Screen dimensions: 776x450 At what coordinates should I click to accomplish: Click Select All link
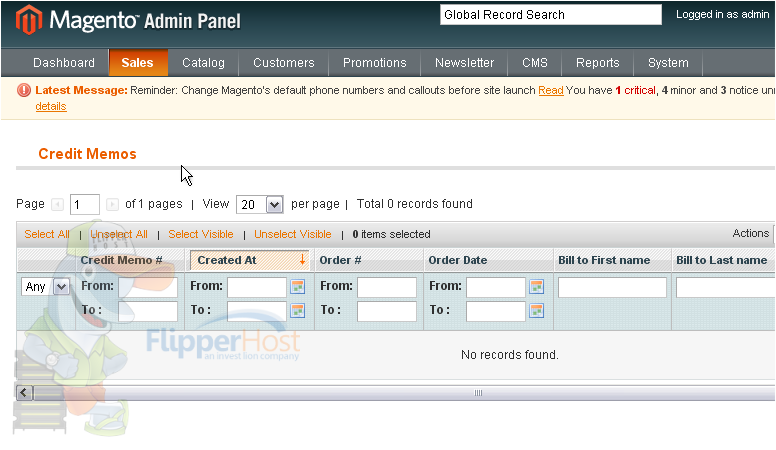tap(47, 234)
